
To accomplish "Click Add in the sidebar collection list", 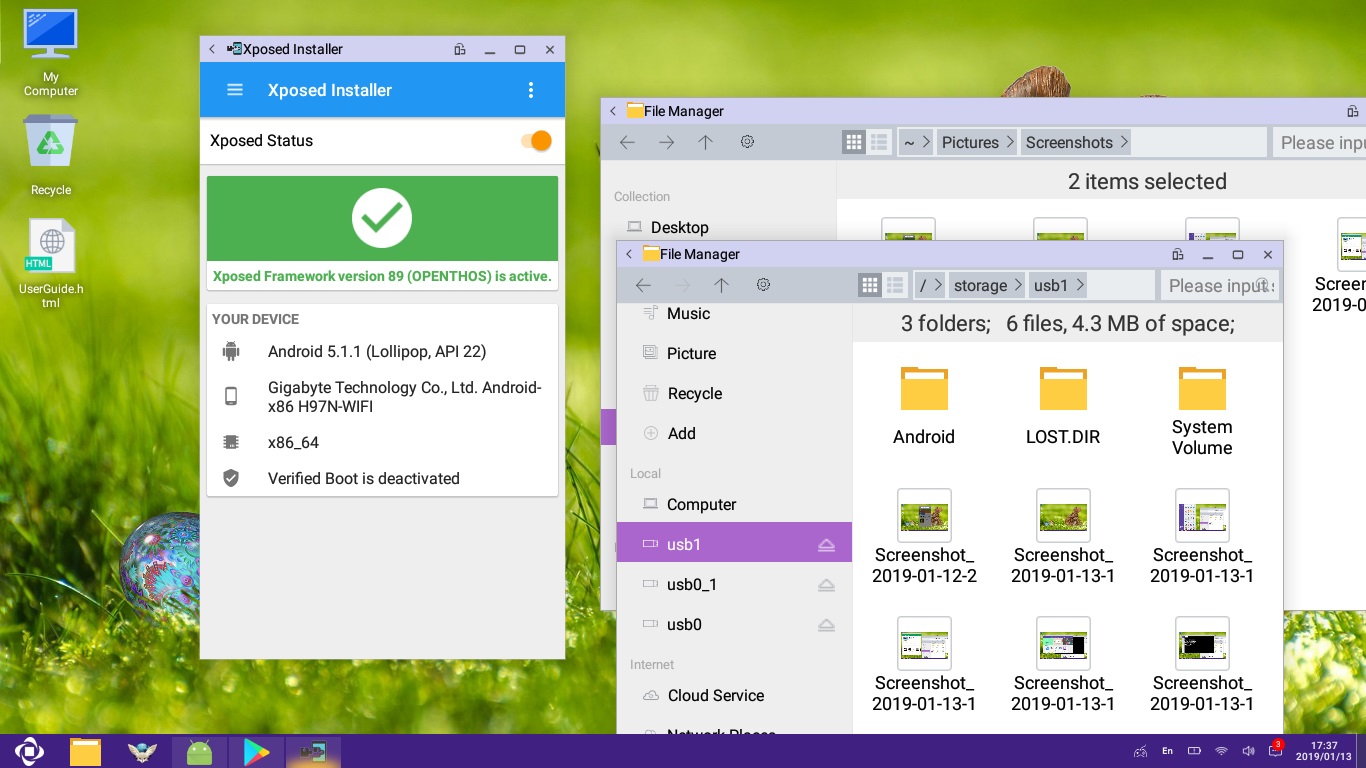I will click(x=734, y=433).
